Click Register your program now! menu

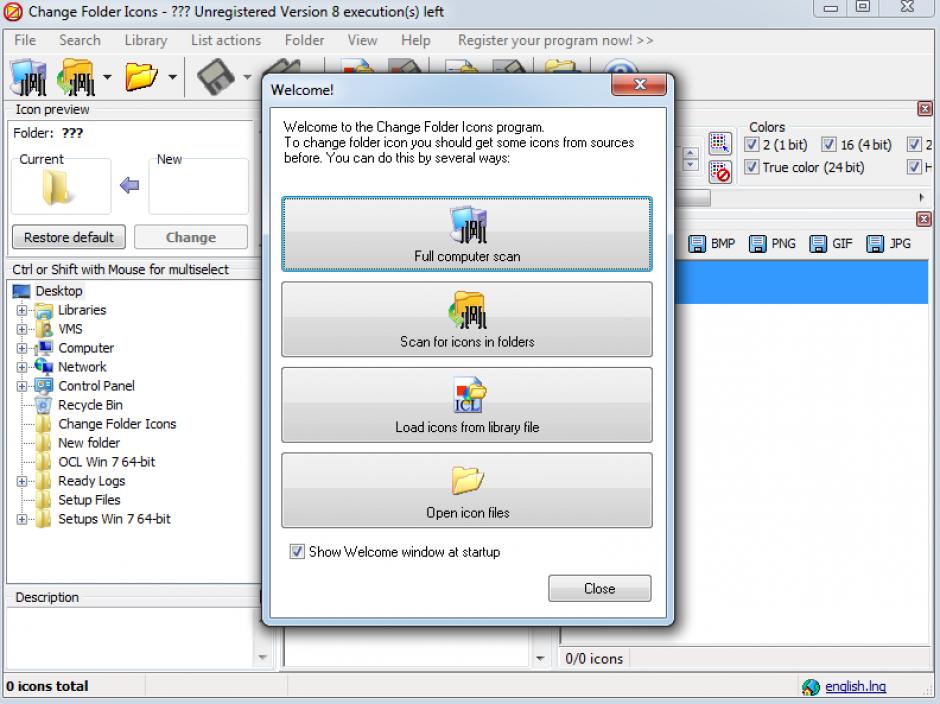click(555, 40)
